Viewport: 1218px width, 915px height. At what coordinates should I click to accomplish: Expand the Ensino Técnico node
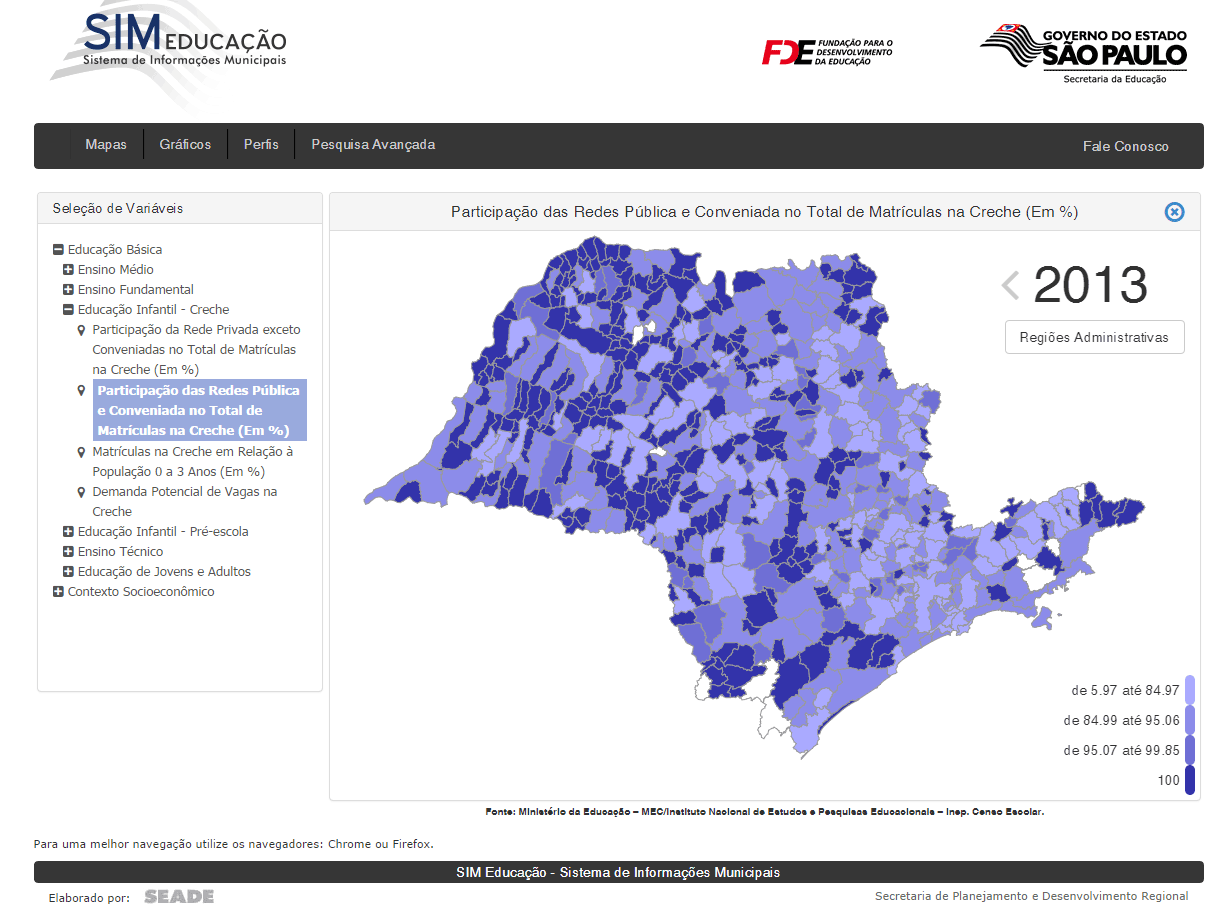click(68, 552)
